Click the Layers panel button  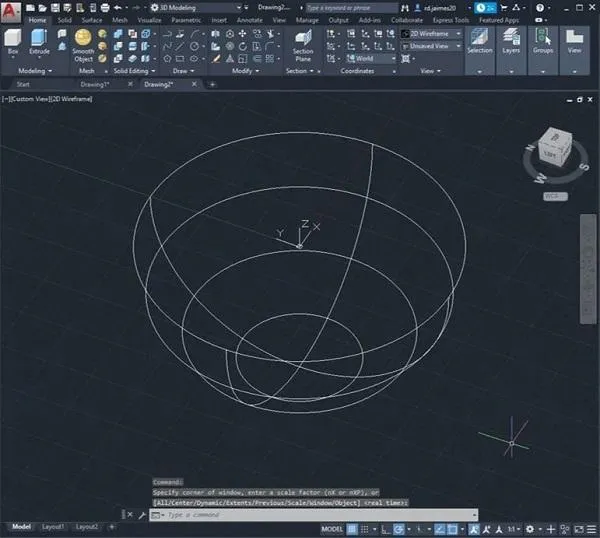[511, 42]
